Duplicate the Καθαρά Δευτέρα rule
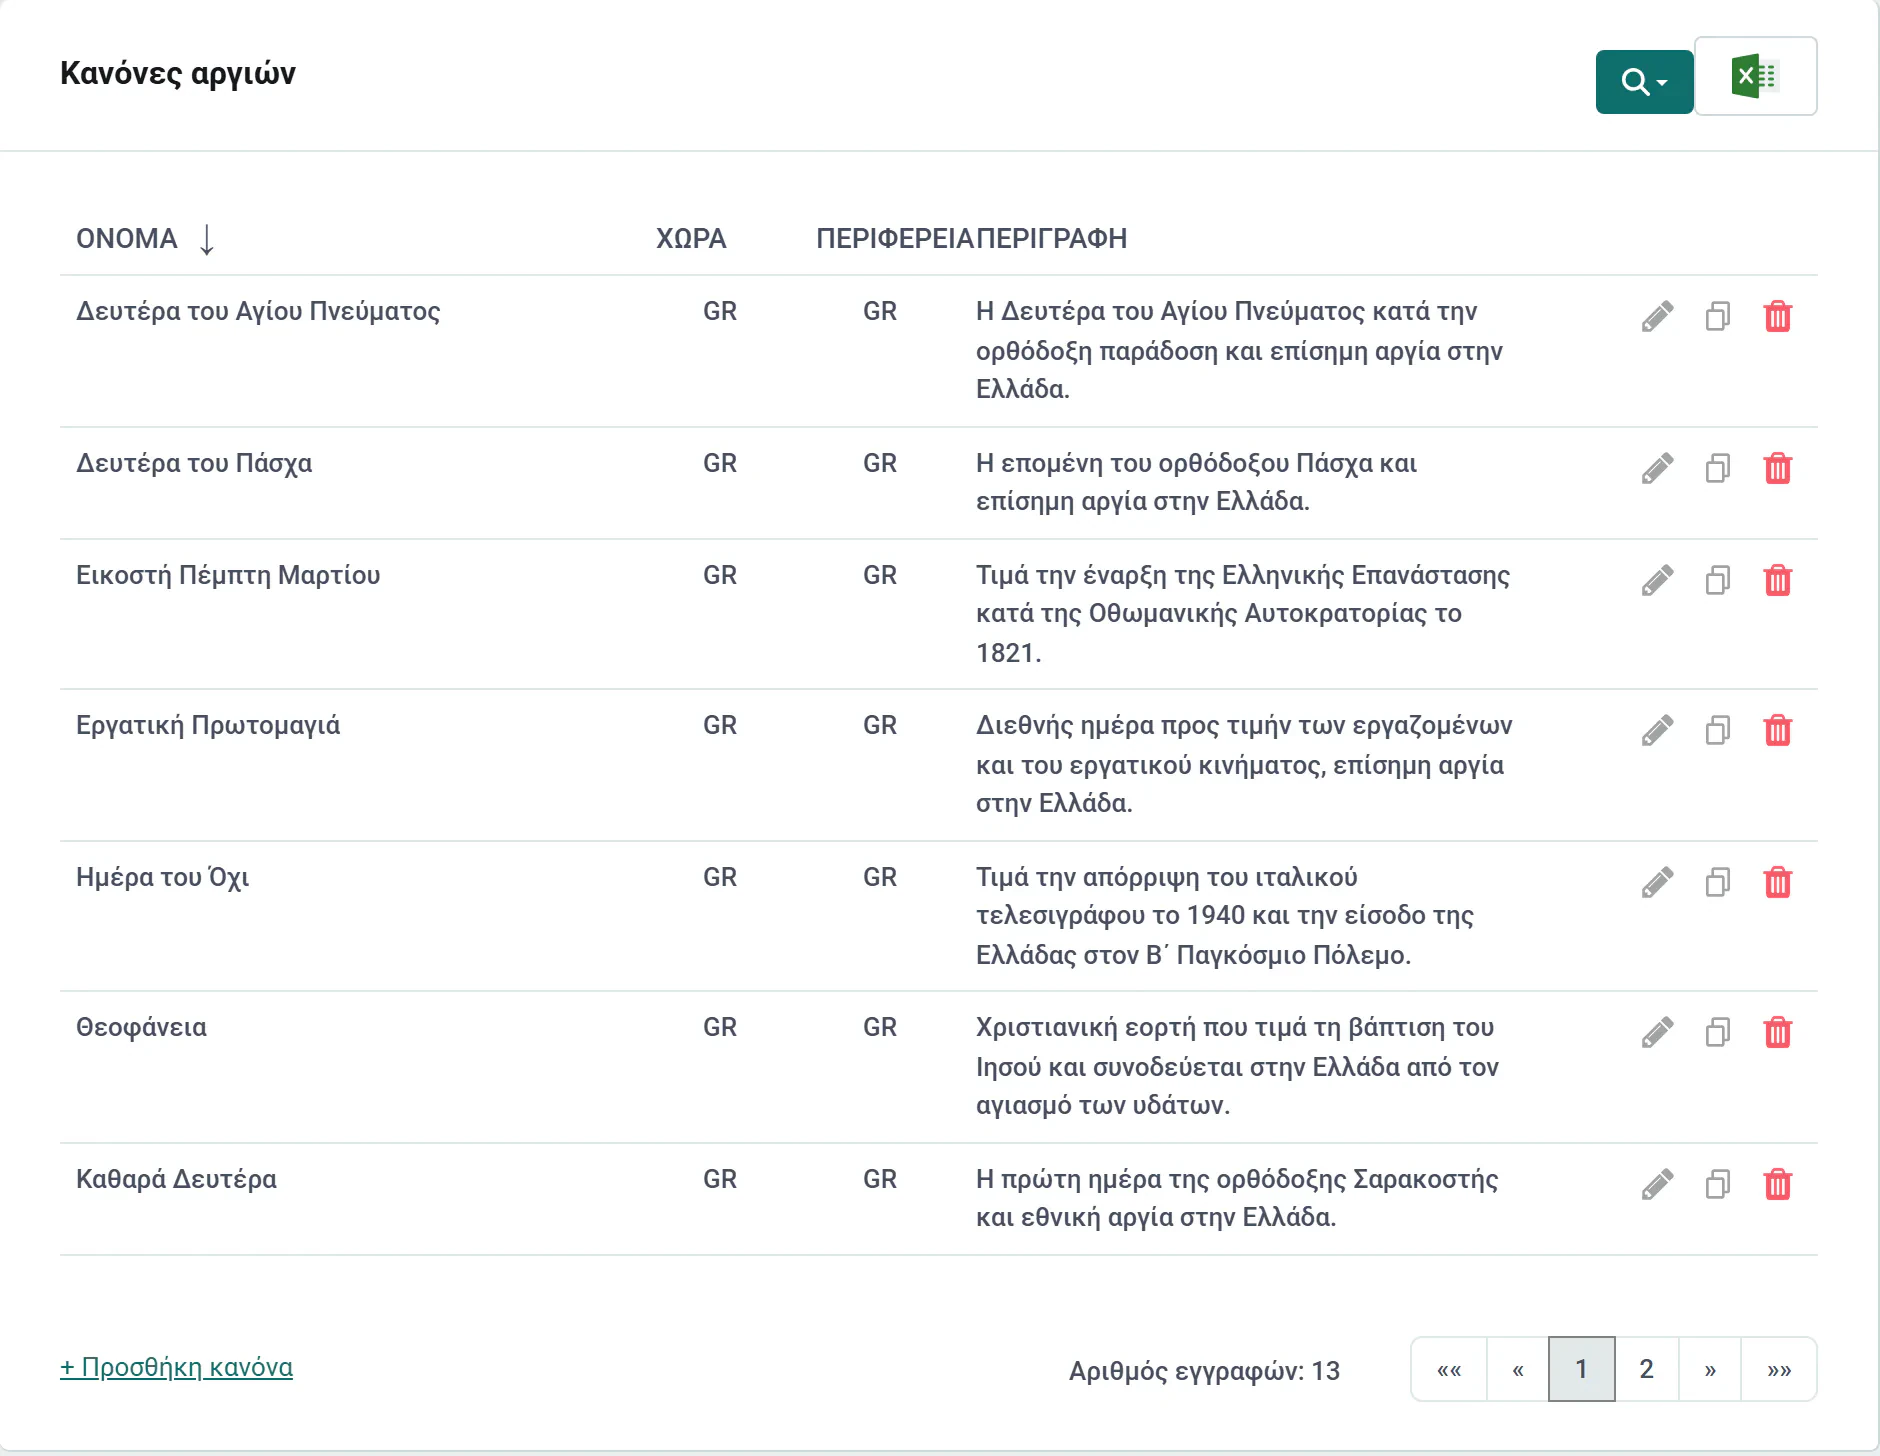 point(1717,1185)
